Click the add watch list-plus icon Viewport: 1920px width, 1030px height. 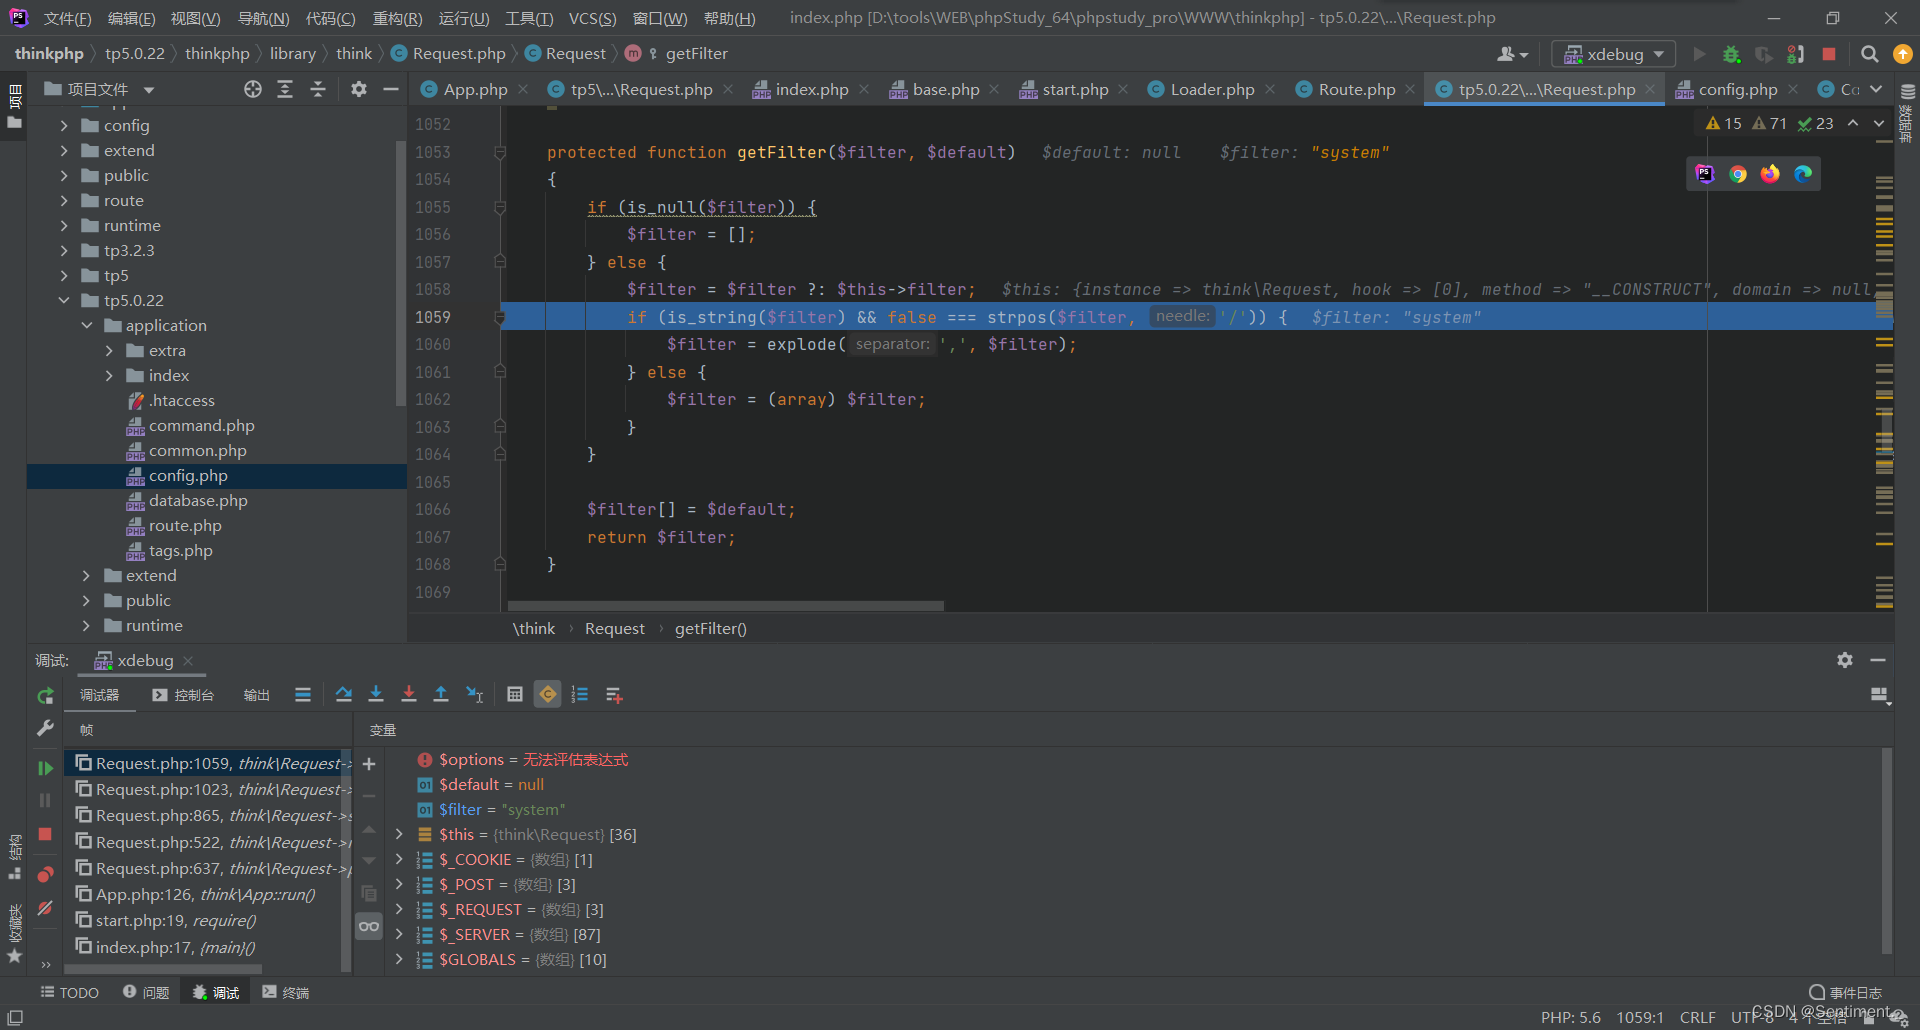[x=614, y=694]
